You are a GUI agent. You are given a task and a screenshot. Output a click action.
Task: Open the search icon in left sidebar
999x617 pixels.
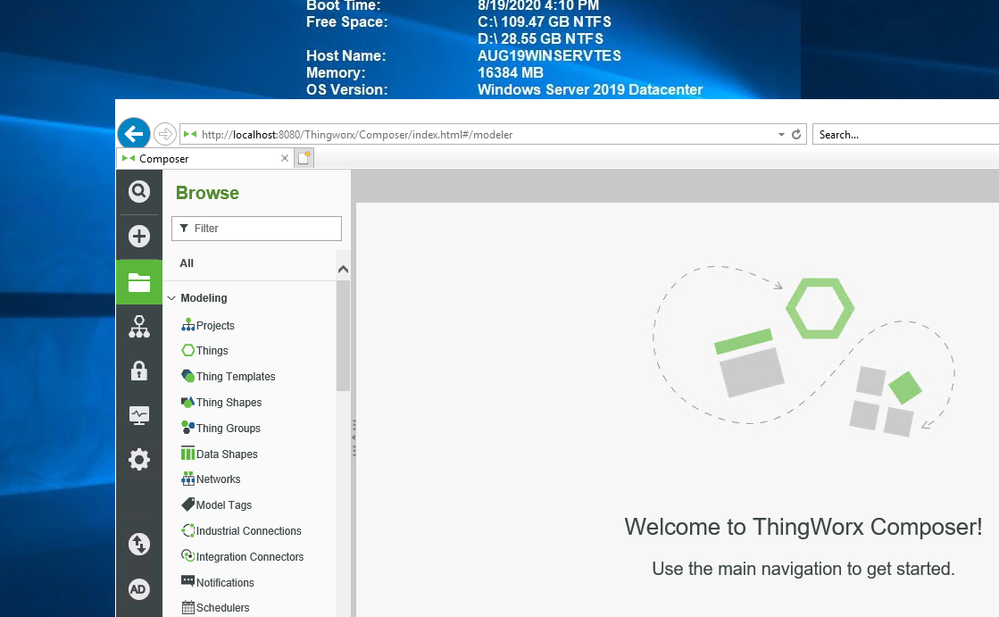pyautogui.click(x=139, y=191)
